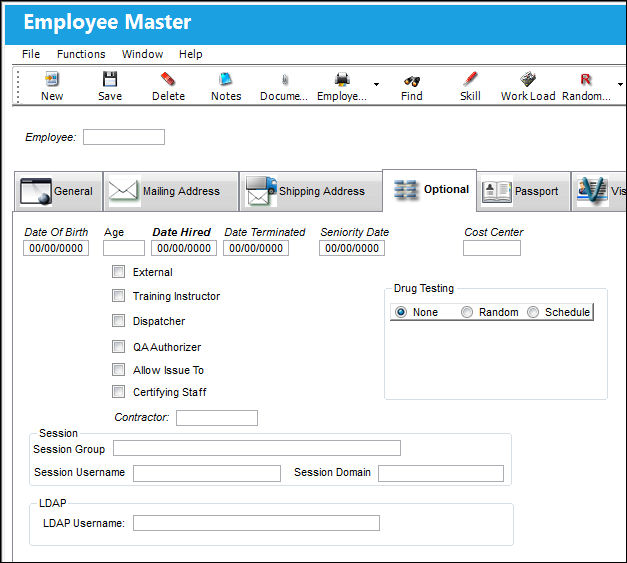Click the Employee print icon
The width and height of the screenshot is (627, 563).
coord(342,79)
